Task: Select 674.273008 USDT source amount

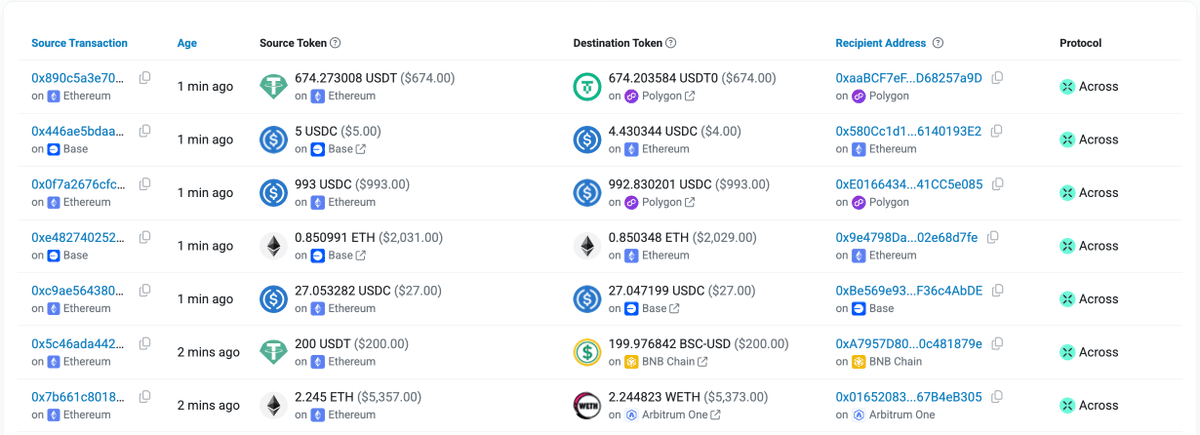Action: [x=345, y=78]
